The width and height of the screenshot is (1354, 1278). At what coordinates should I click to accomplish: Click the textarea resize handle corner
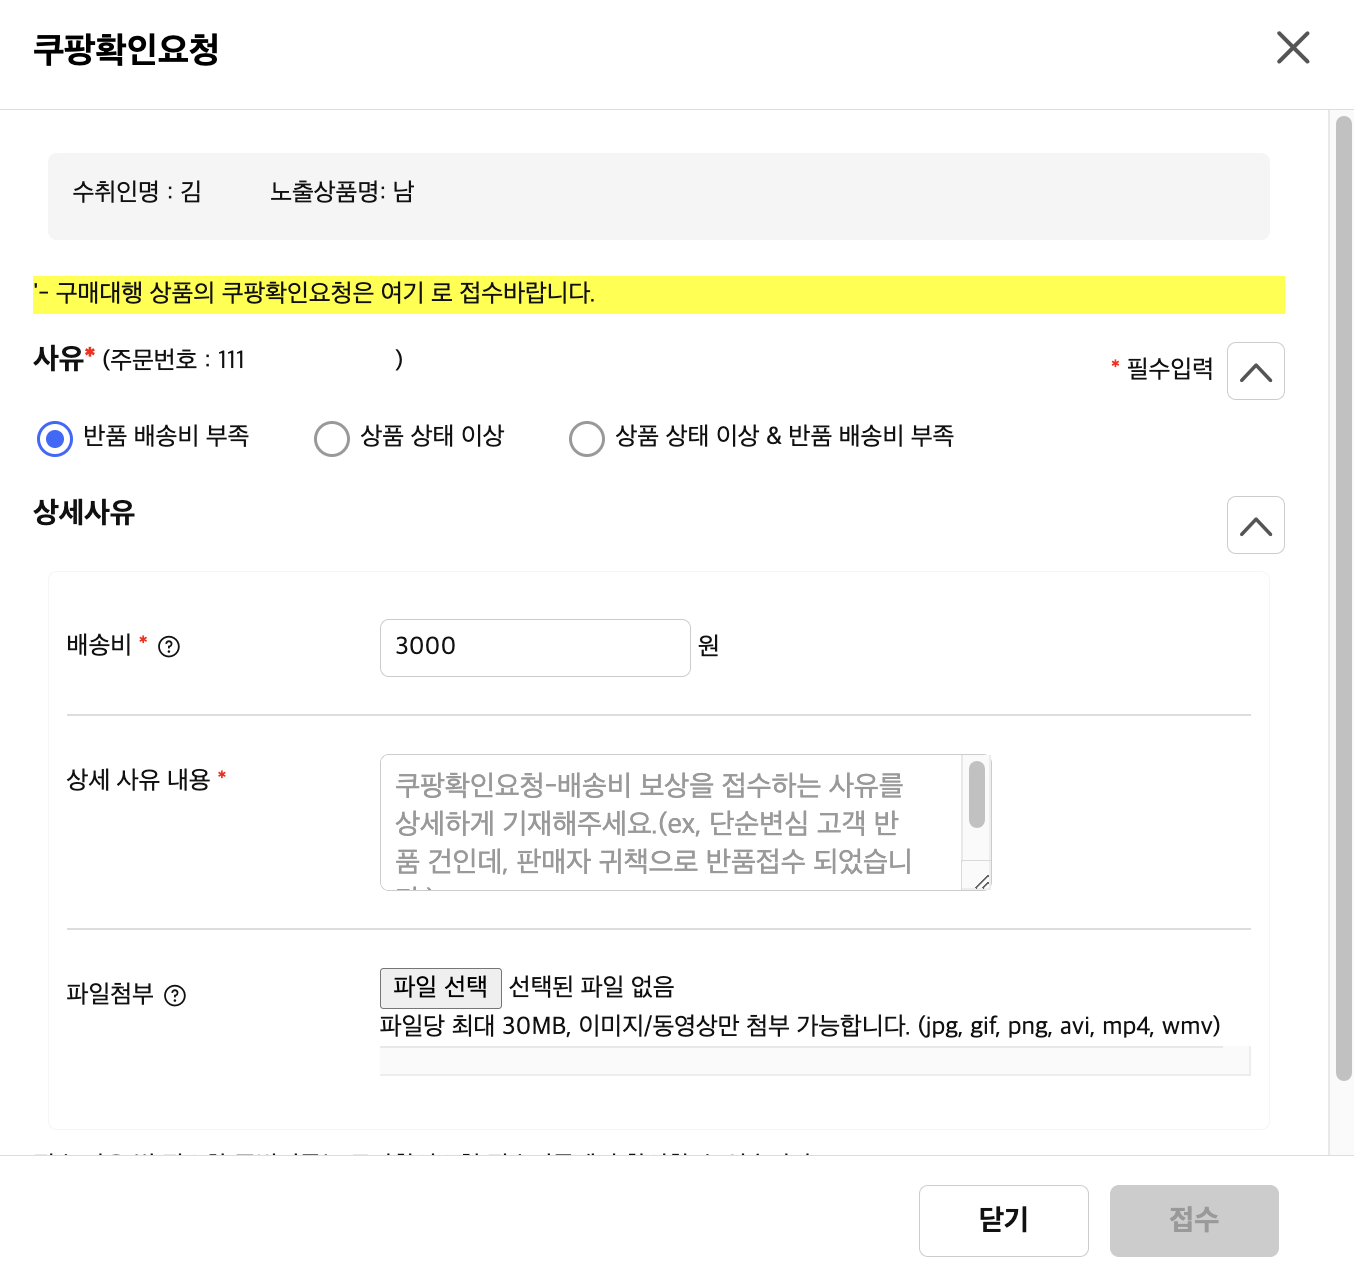tap(981, 881)
